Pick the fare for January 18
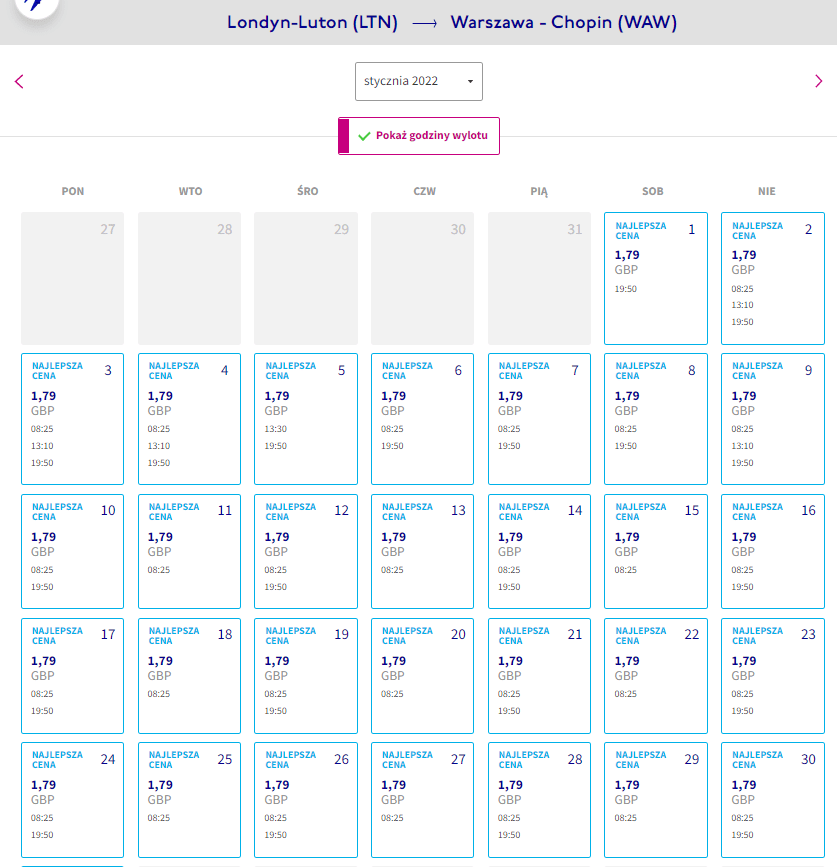 pos(189,676)
